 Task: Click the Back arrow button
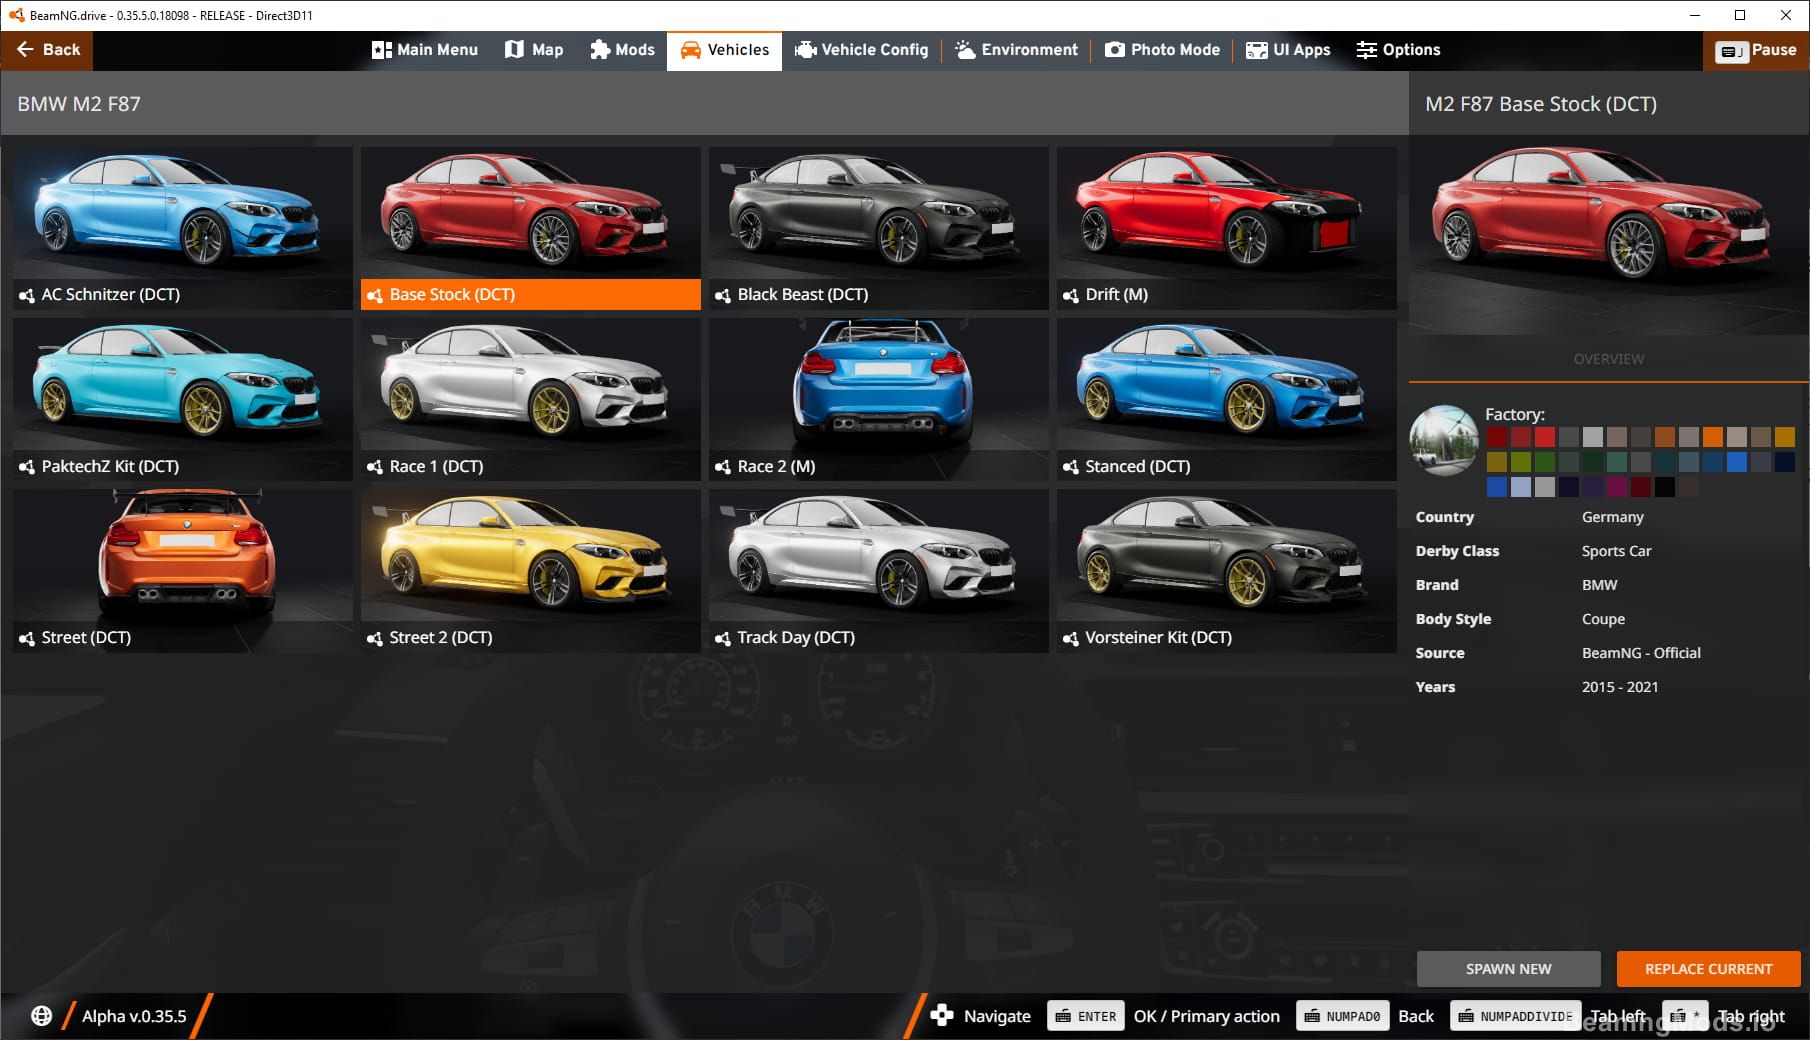[x=47, y=50]
